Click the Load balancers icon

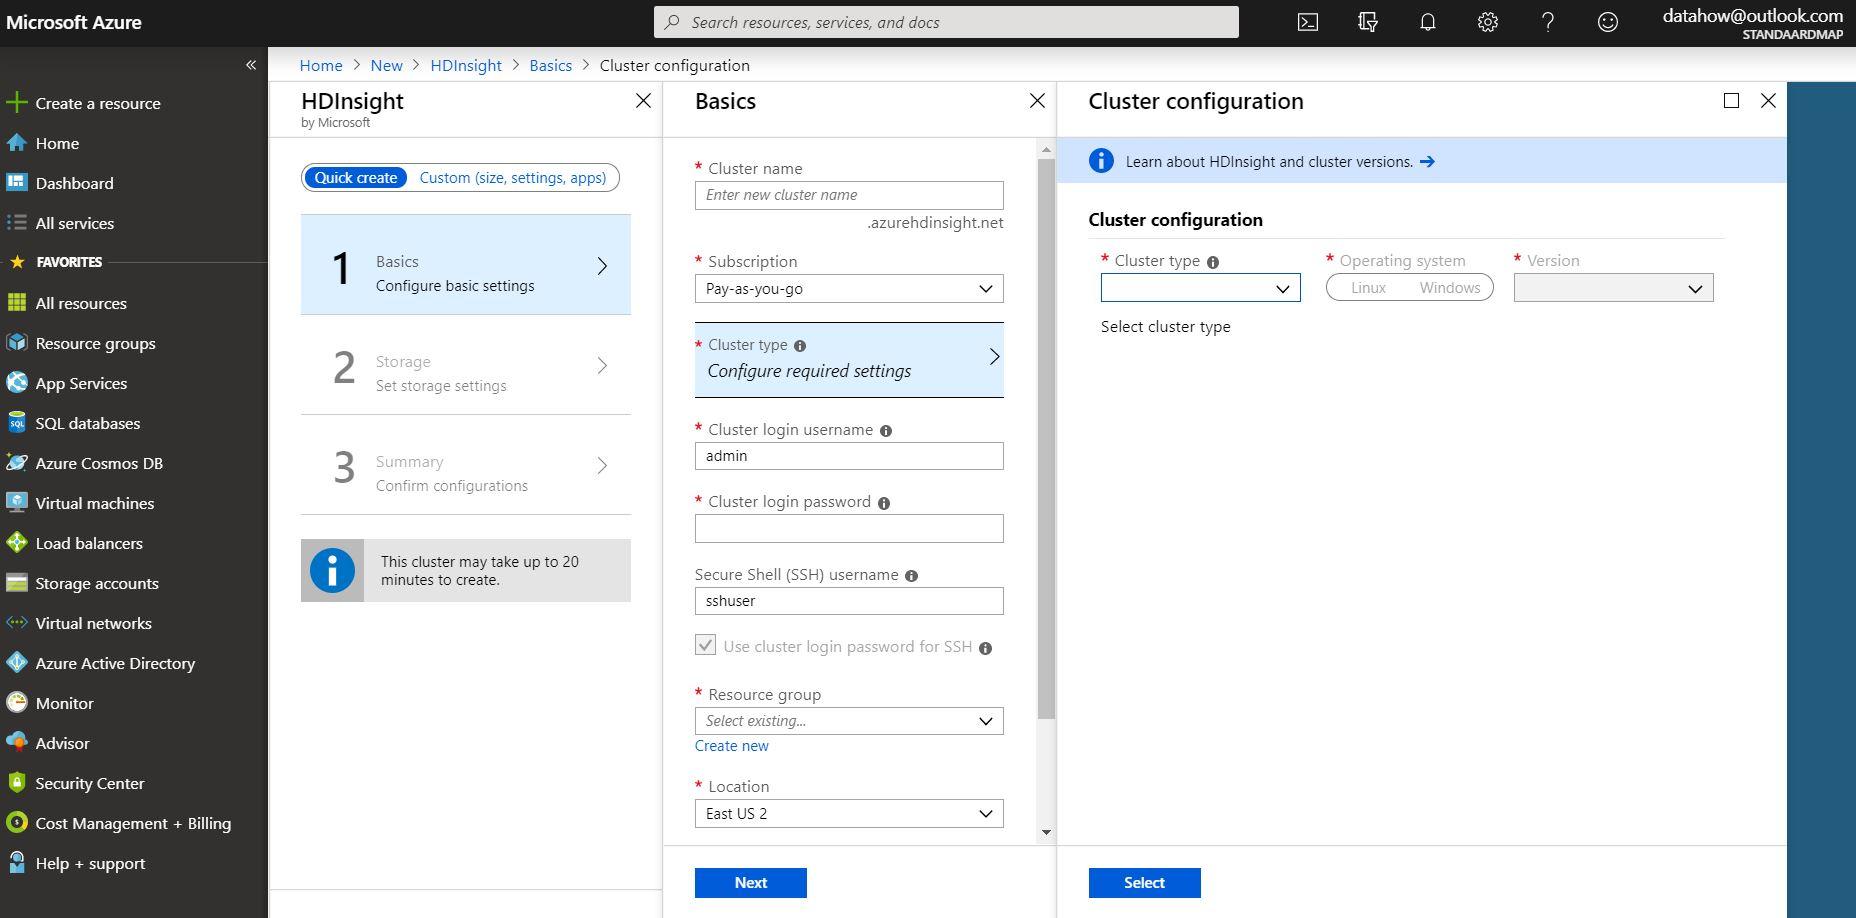click(16, 543)
